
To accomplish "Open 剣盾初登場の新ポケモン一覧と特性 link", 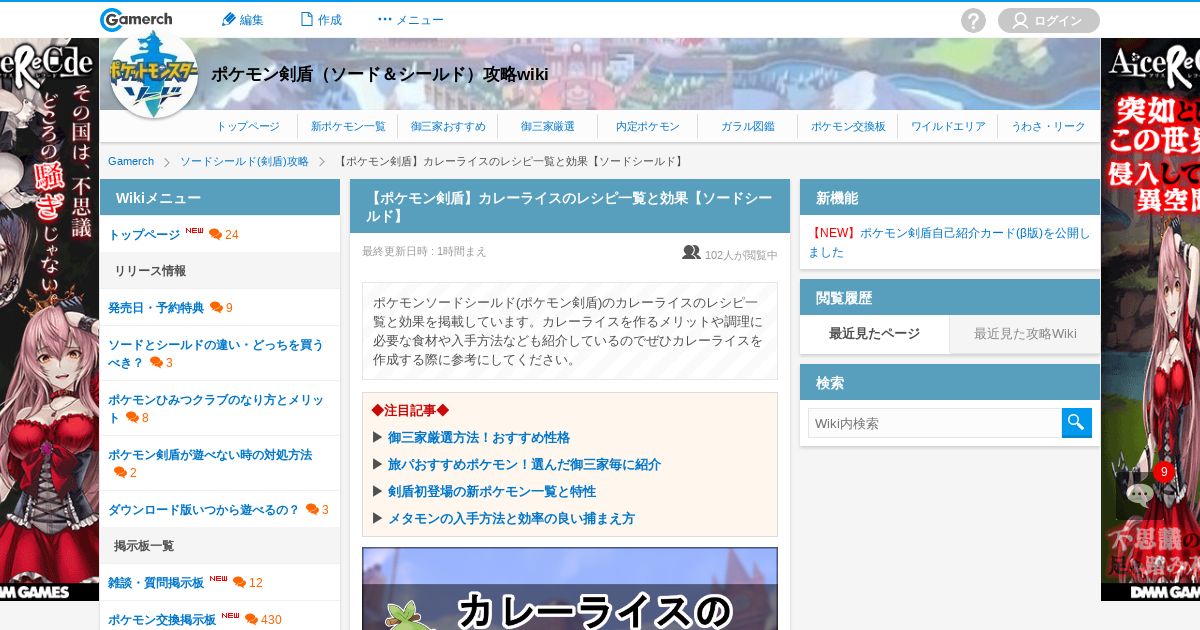I will tap(492, 492).
